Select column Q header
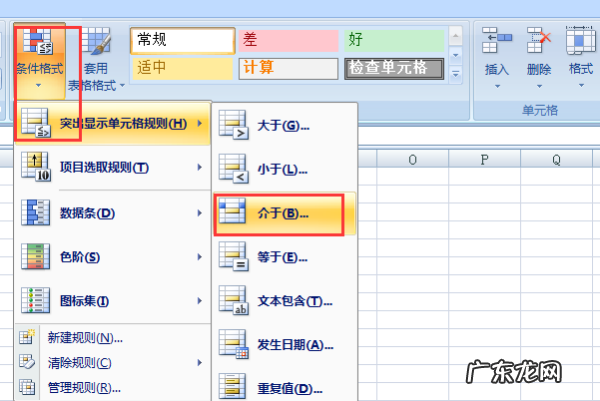Viewport: 600px width, 401px height. [x=556, y=159]
